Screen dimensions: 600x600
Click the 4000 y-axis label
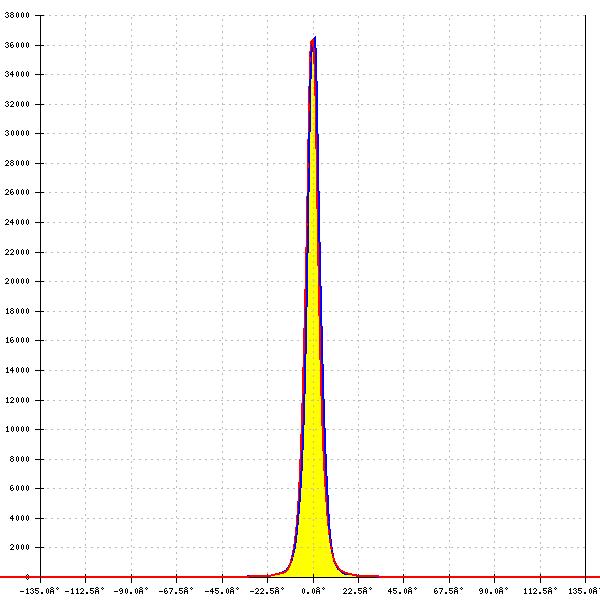coord(20,518)
